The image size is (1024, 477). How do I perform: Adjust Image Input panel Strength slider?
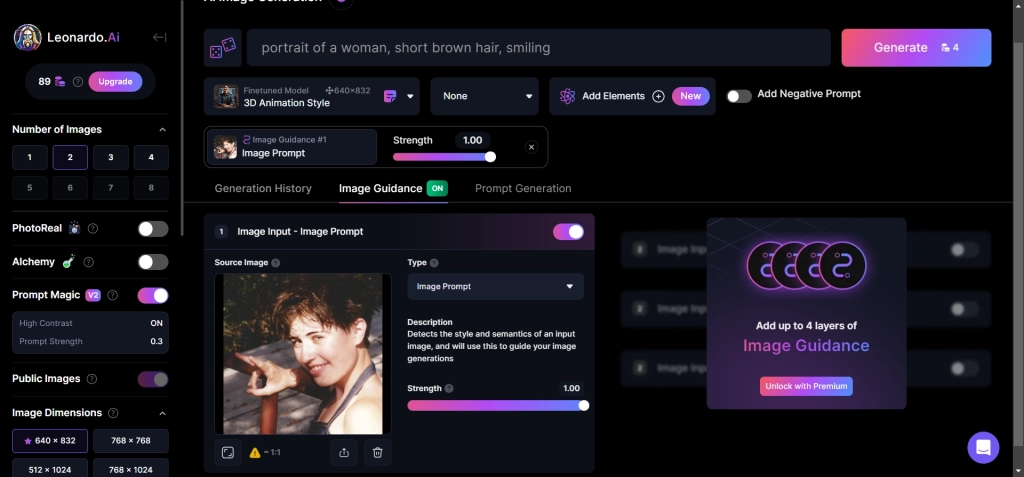point(498,405)
